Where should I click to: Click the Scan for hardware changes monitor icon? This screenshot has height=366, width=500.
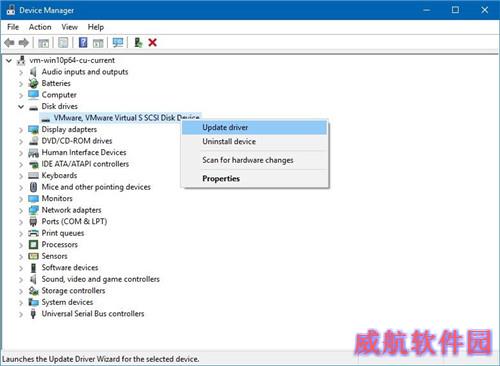pos(118,43)
